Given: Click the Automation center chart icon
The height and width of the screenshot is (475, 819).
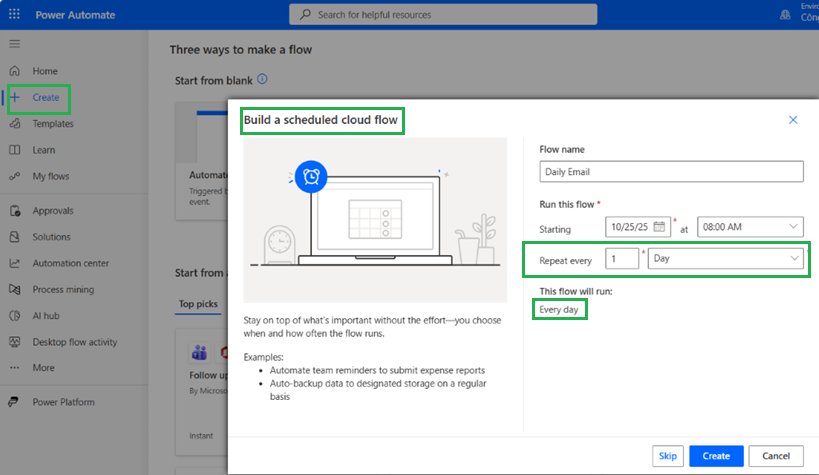Looking at the screenshot, I should coord(15,263).
